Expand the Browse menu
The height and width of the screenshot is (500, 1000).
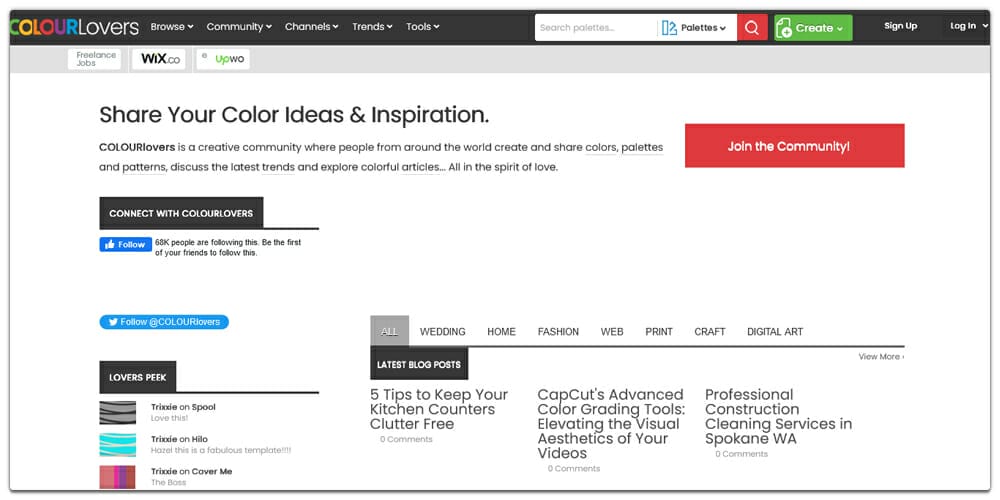[172, 27]
